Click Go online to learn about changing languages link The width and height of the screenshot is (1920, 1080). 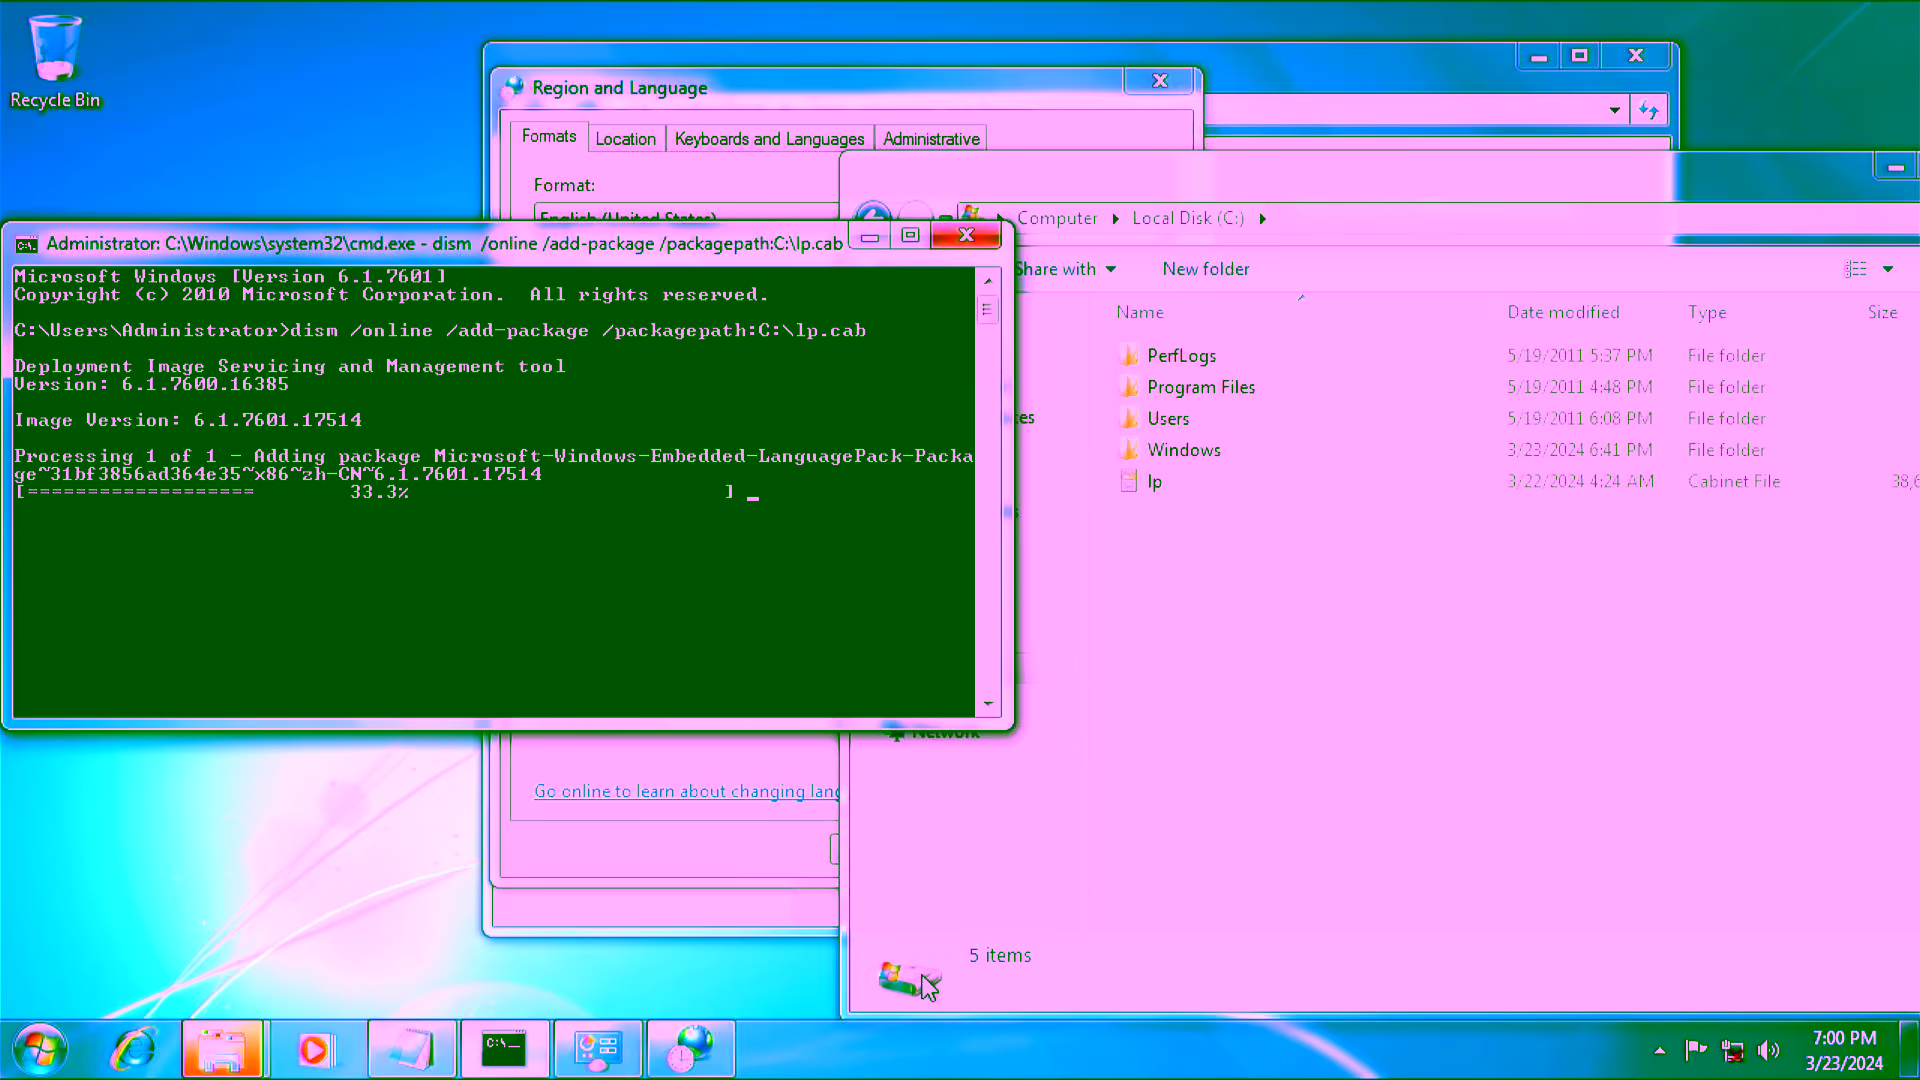click(687, 791)
